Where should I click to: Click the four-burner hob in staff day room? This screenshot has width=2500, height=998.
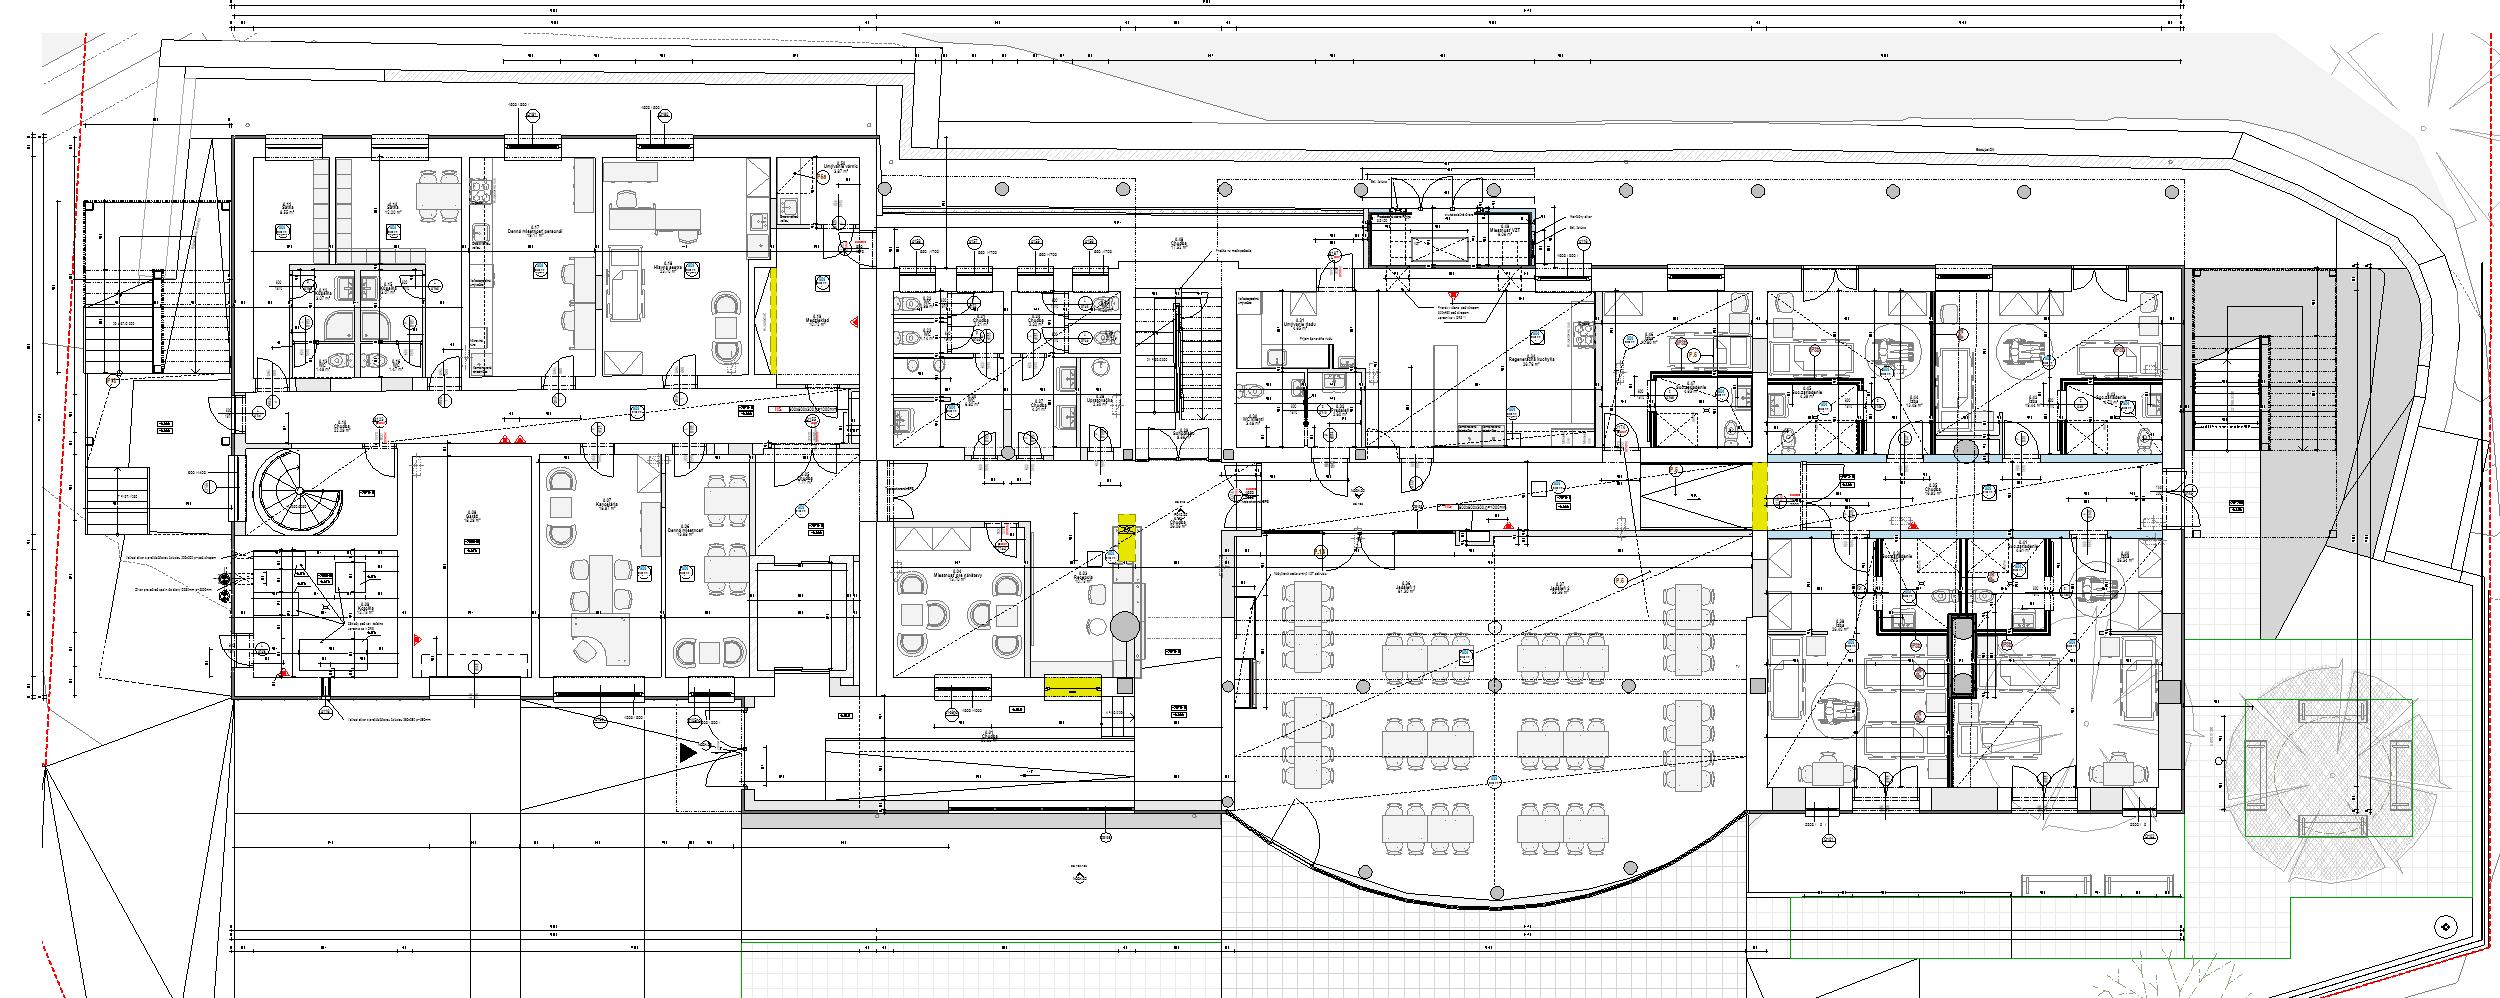point(480,190)
